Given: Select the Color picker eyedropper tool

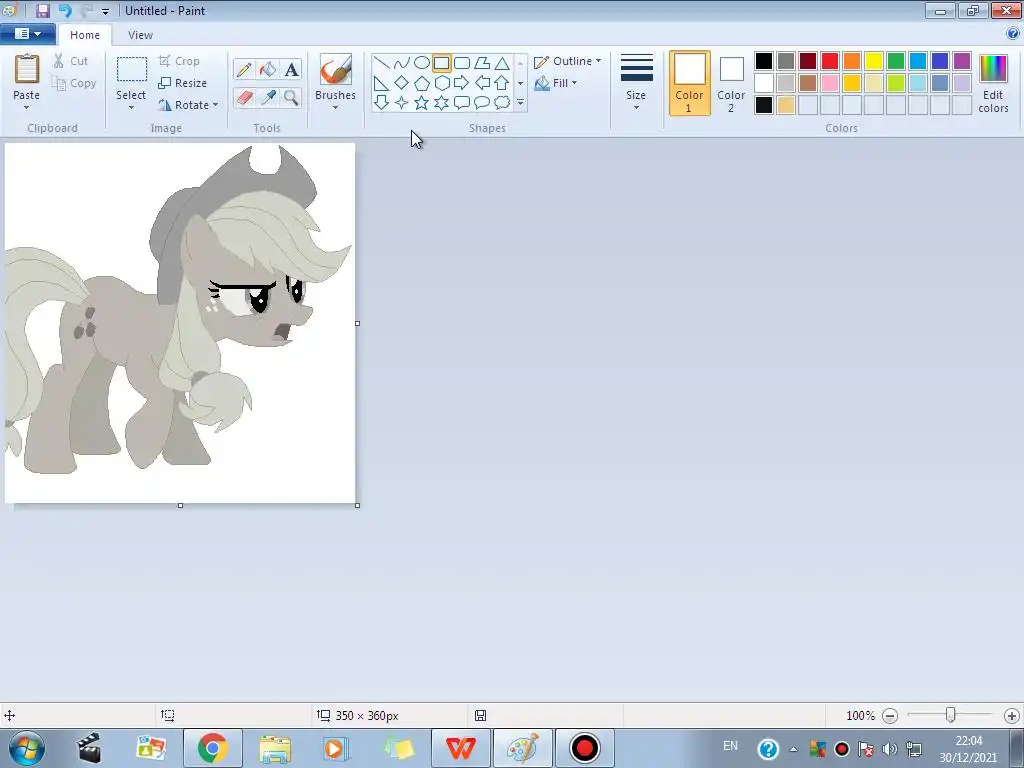Looking at the screenshot, I should pyautogui.click(x=268, y=97).
